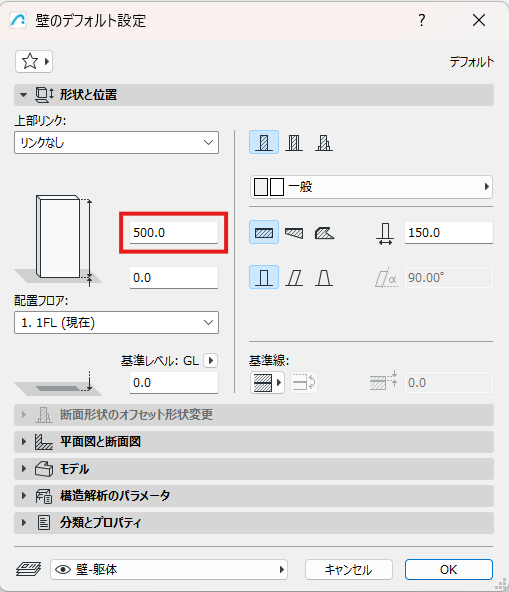Click the OK button
The image size is (509, 592).
pos(449,569)
